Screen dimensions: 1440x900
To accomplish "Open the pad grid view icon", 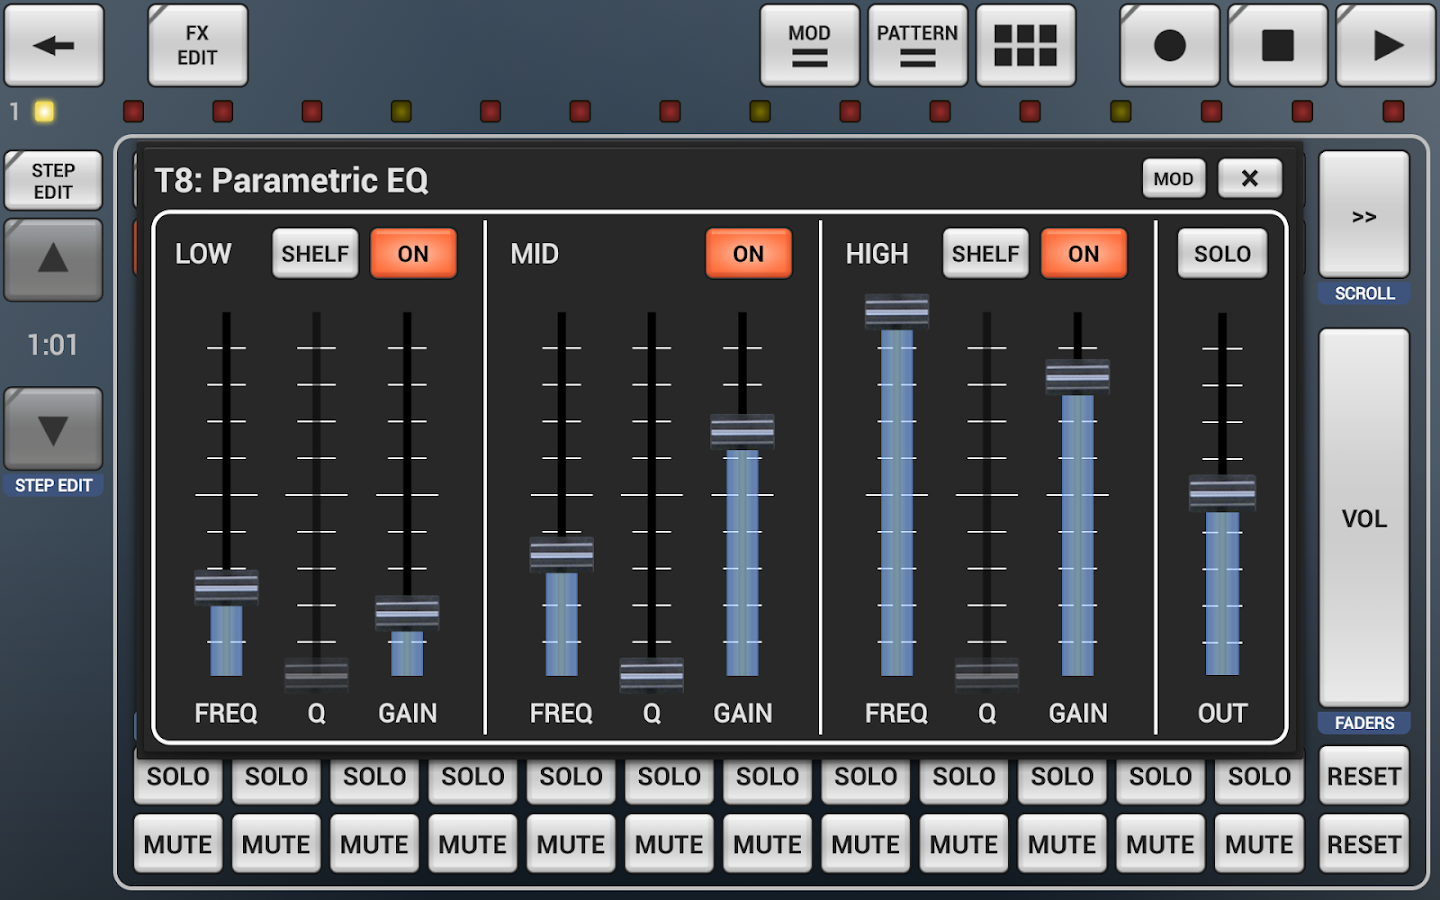I will coord(1026,45).
